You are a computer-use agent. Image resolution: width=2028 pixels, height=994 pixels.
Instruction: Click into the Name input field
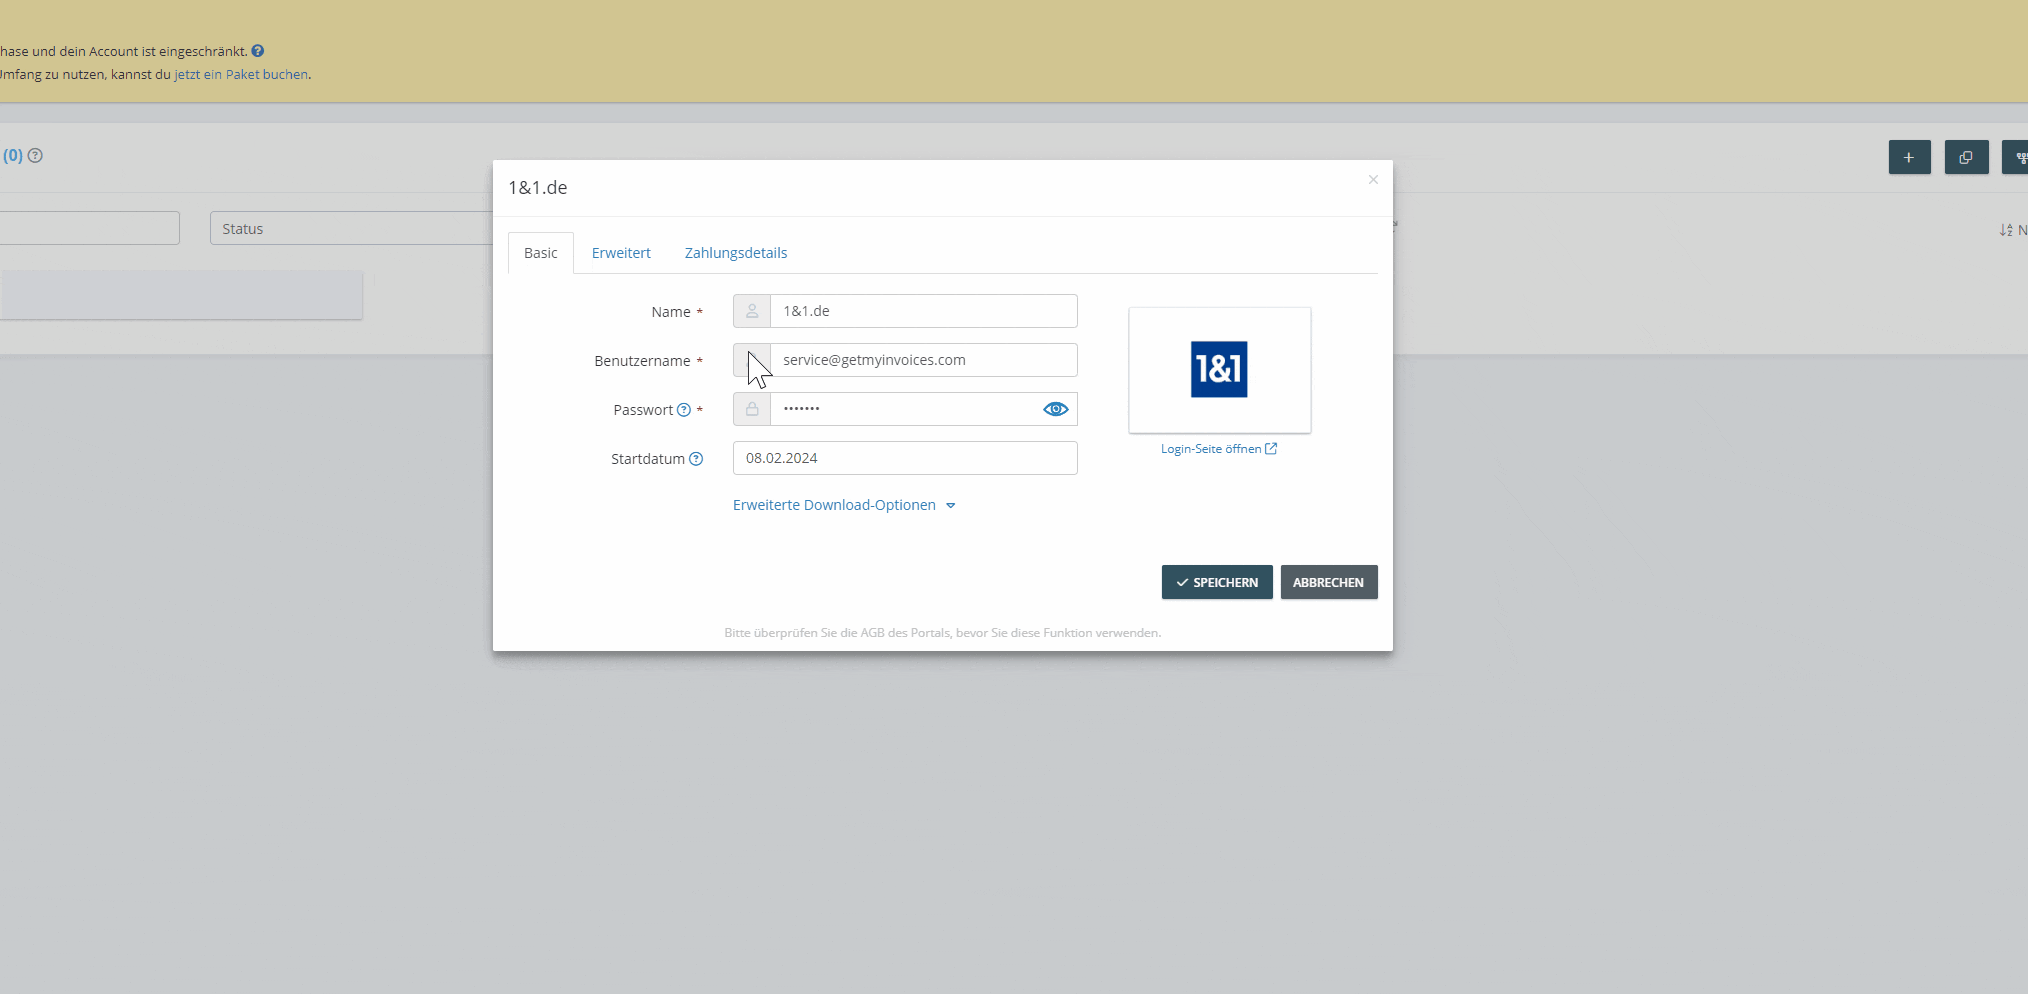(x=923, y=311)
